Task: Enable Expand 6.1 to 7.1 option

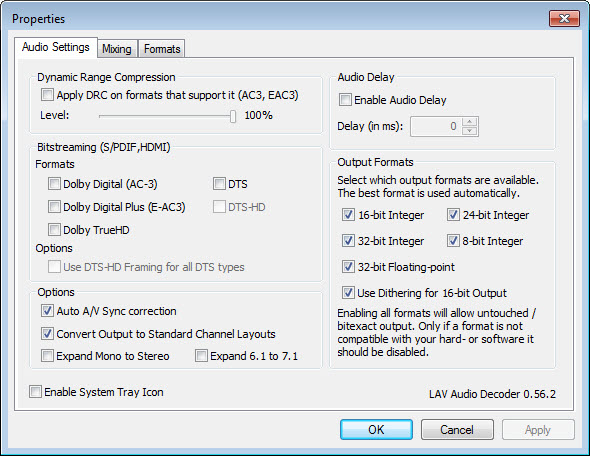Action: (201, 356)
